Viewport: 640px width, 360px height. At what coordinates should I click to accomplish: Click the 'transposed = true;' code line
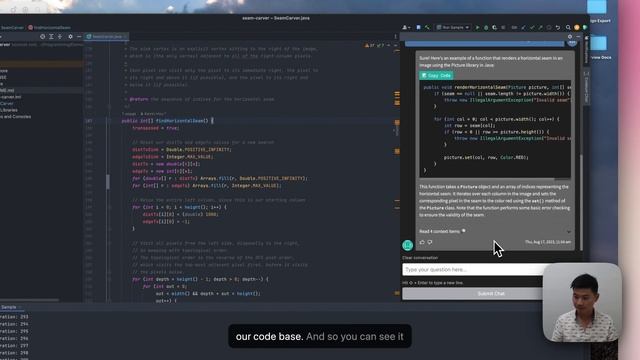[156, 128]
